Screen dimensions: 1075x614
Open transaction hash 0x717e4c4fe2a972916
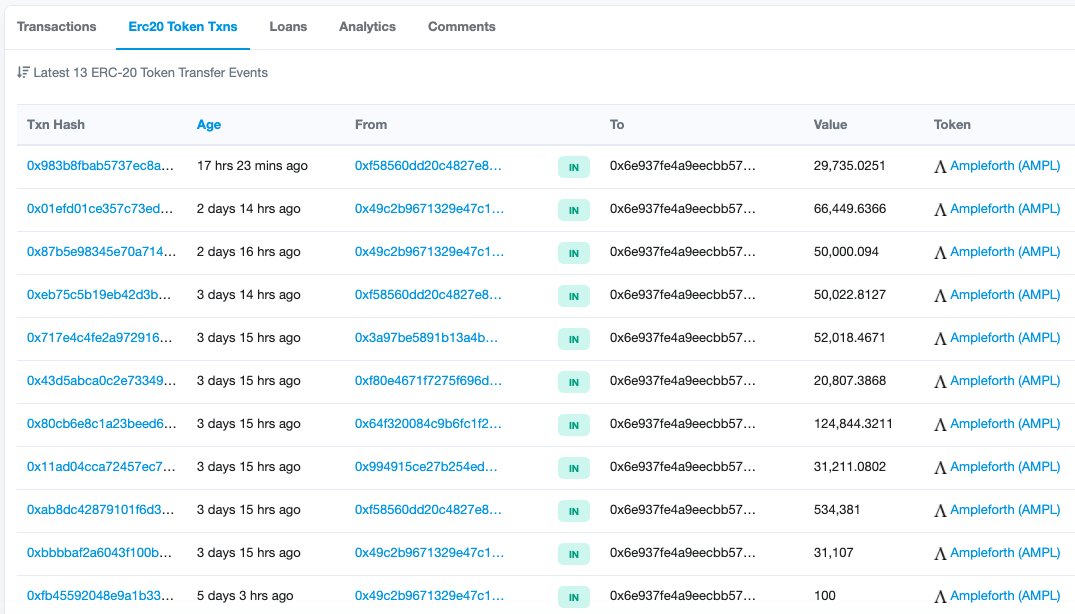99,338
